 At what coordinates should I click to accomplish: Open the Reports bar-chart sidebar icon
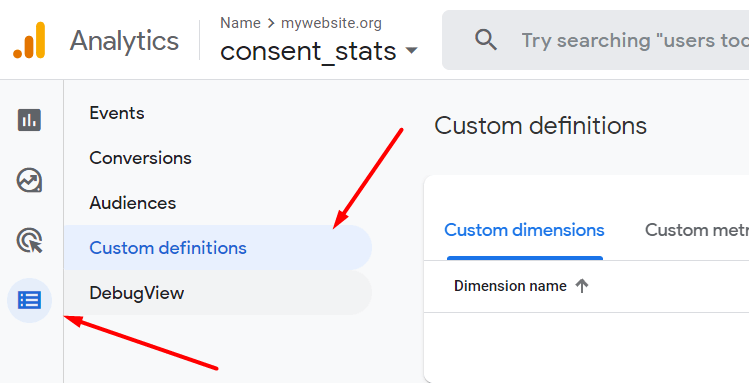29,119
